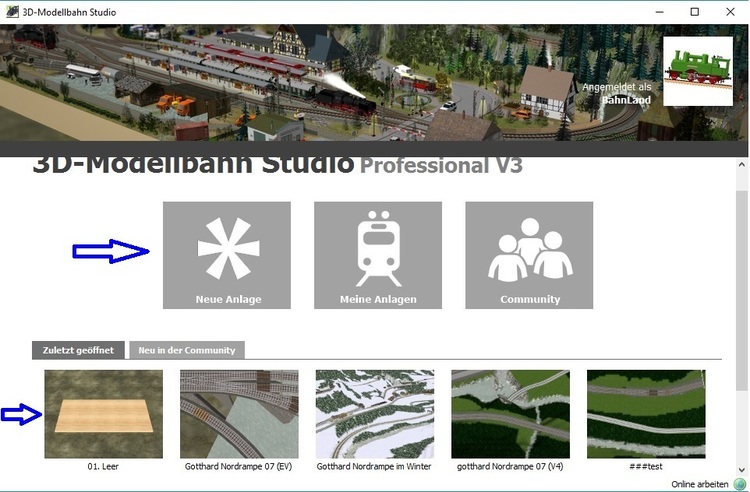Click the app icon in title bar
750x492 pixels.
click(x=11, y=12)
